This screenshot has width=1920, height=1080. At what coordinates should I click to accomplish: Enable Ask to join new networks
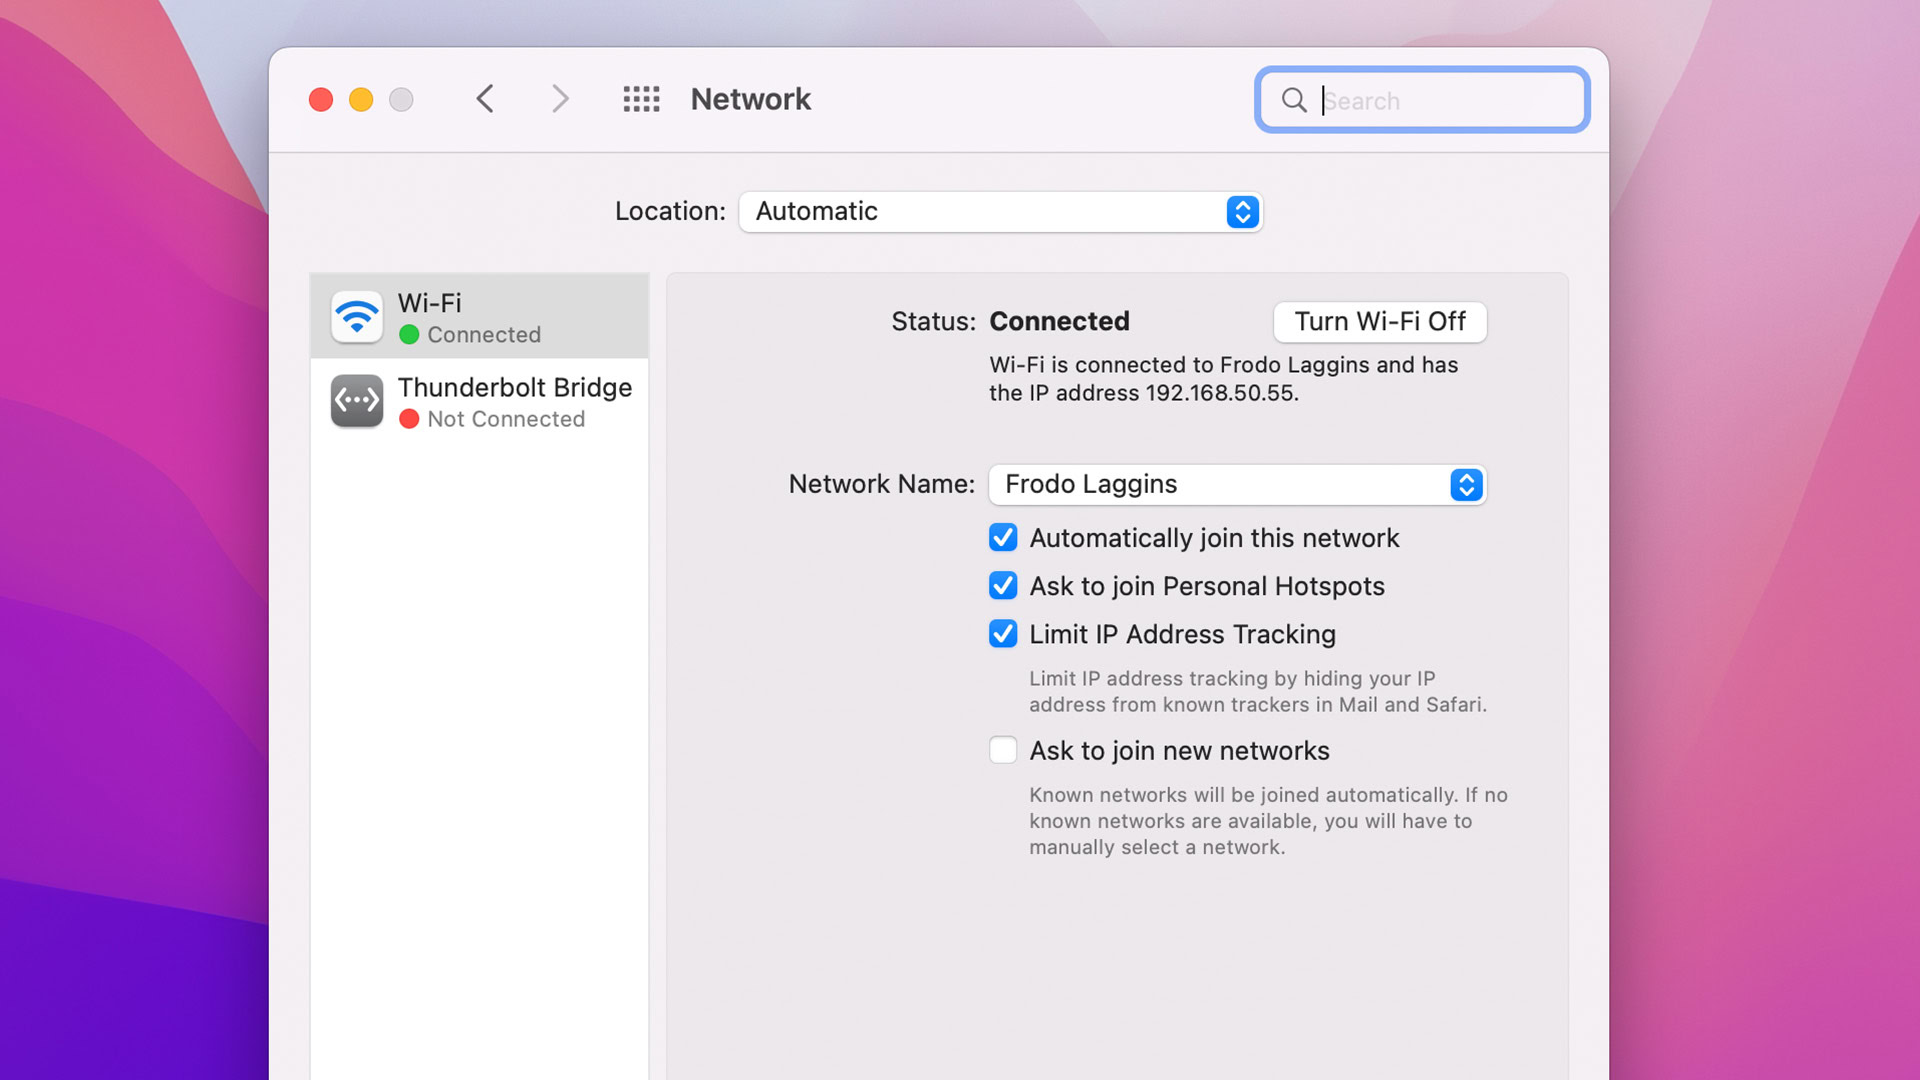coord(1004,750)
